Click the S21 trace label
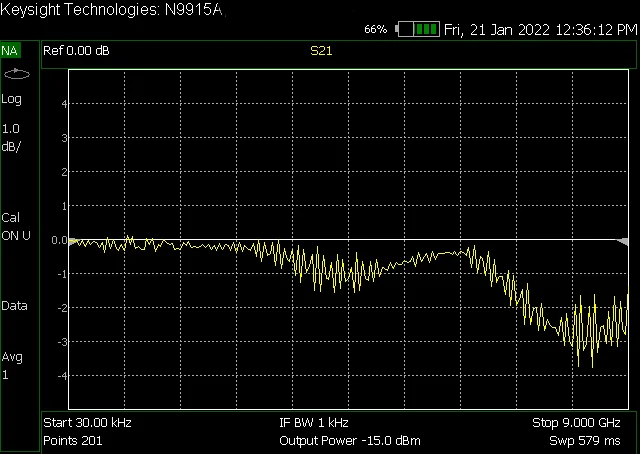The width and height of the screenshot is (640, 454). [x=321, y=51]
